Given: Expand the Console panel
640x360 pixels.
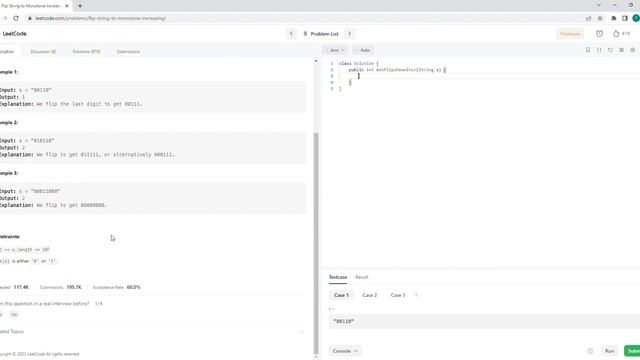Looking at the screenshot, I should pos(345,351).
